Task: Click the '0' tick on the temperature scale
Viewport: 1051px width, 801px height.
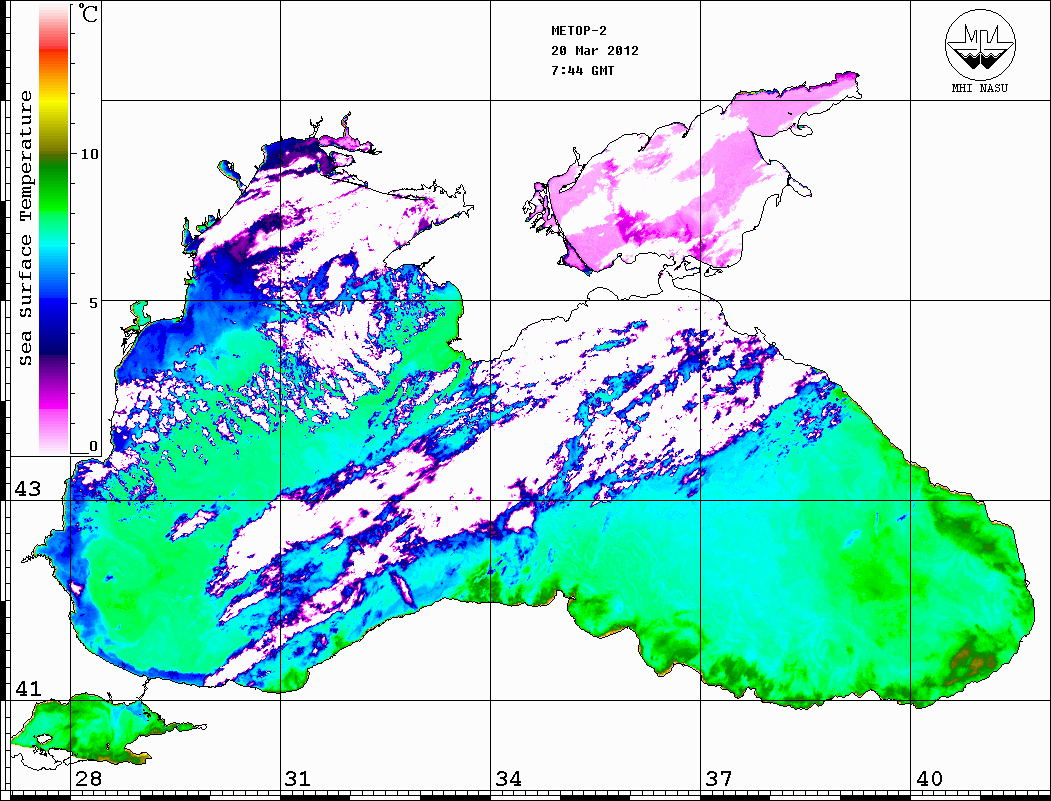Action: (x=93, y=446)
